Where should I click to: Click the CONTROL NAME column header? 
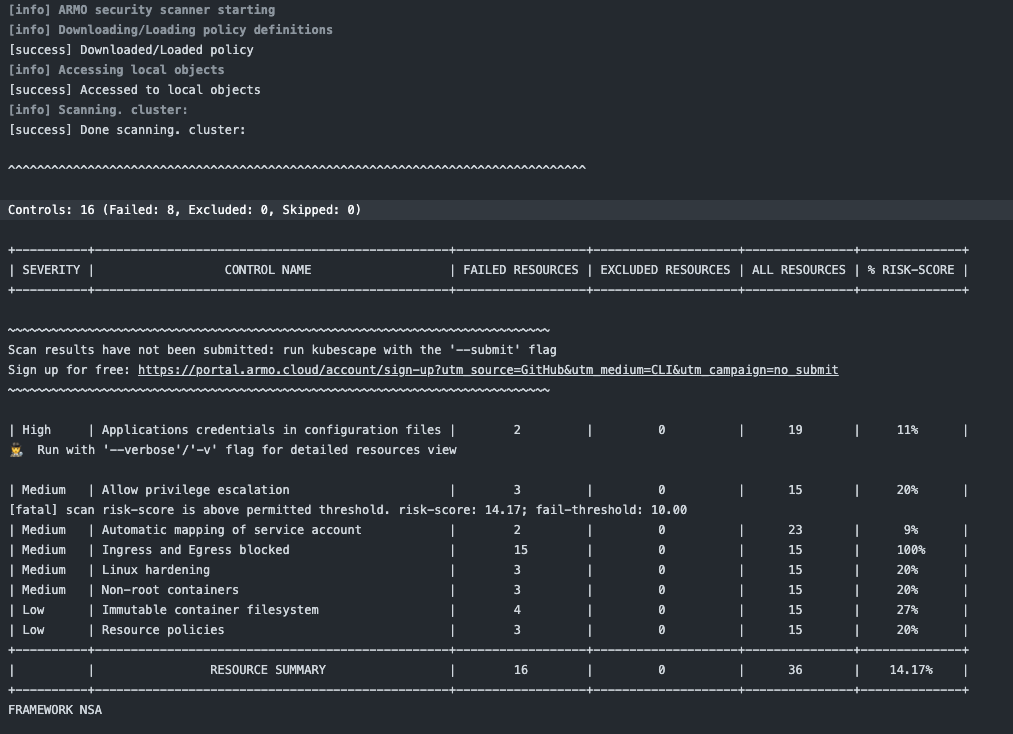[267, 270]
